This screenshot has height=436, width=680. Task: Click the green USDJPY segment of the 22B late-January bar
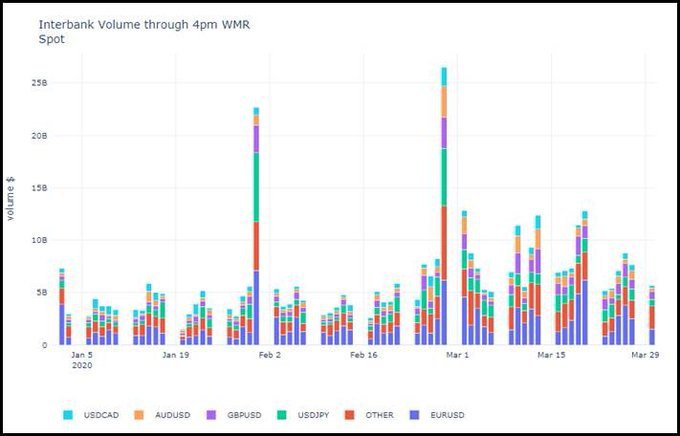pos(256,187)
